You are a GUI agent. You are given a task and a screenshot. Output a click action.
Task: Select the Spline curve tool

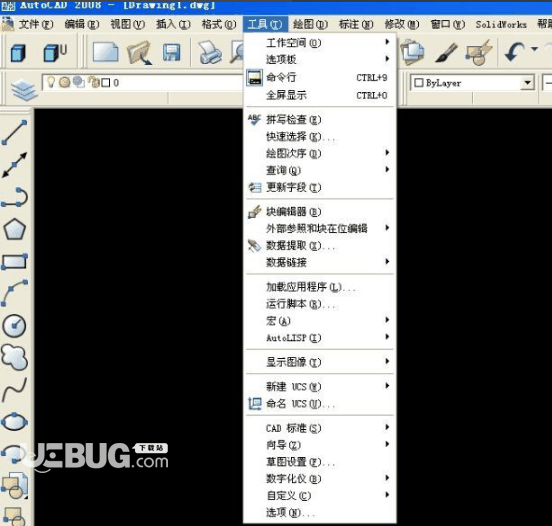pos(14,390)
